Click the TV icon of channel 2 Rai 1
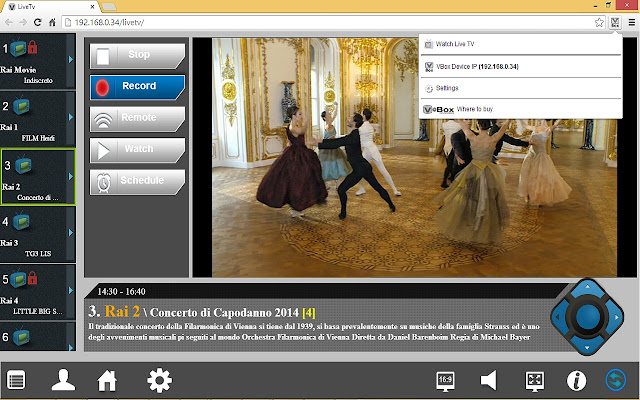640x400 pixels. 21,107
